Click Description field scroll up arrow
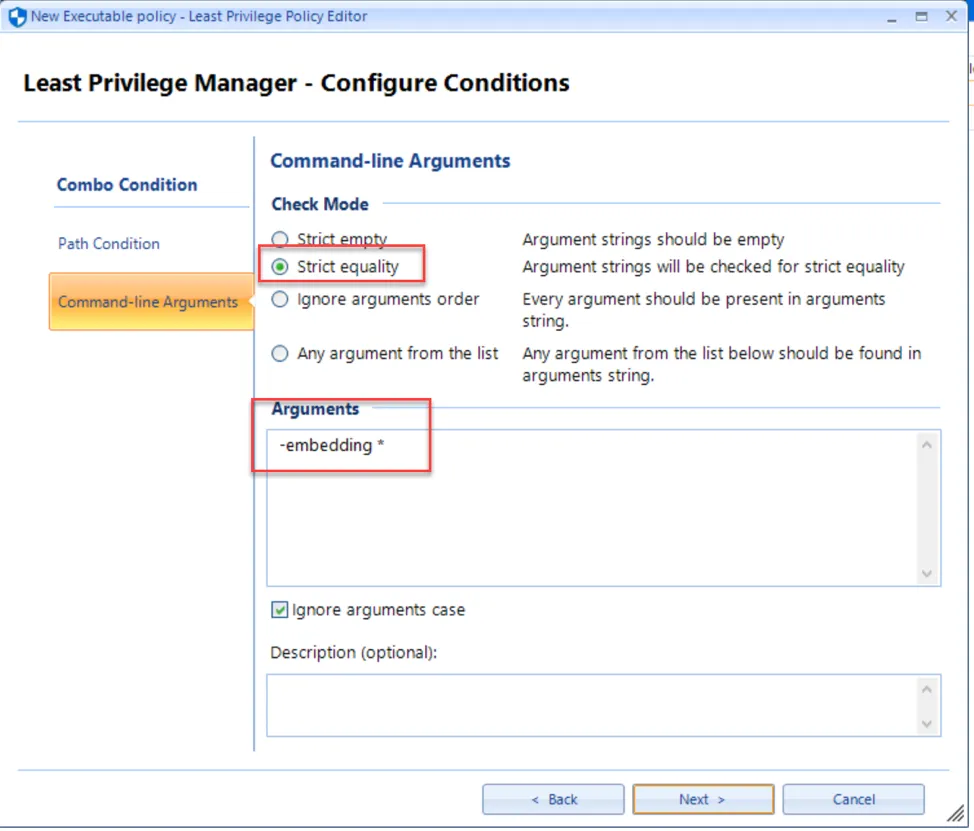This screenshot has width=974, height=831. (x=927, y=689)
